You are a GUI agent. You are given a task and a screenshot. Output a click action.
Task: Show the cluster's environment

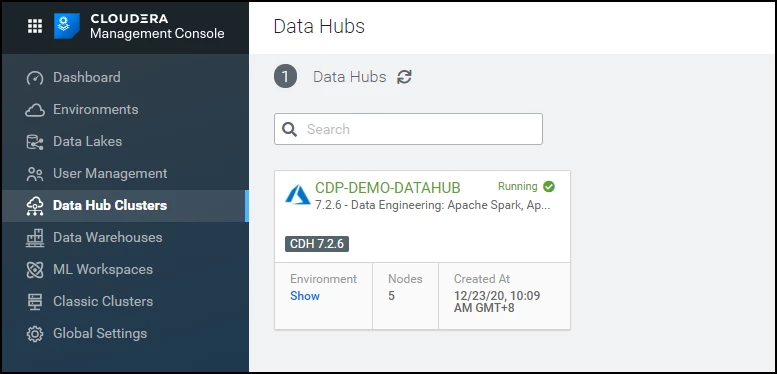[305, 296]
